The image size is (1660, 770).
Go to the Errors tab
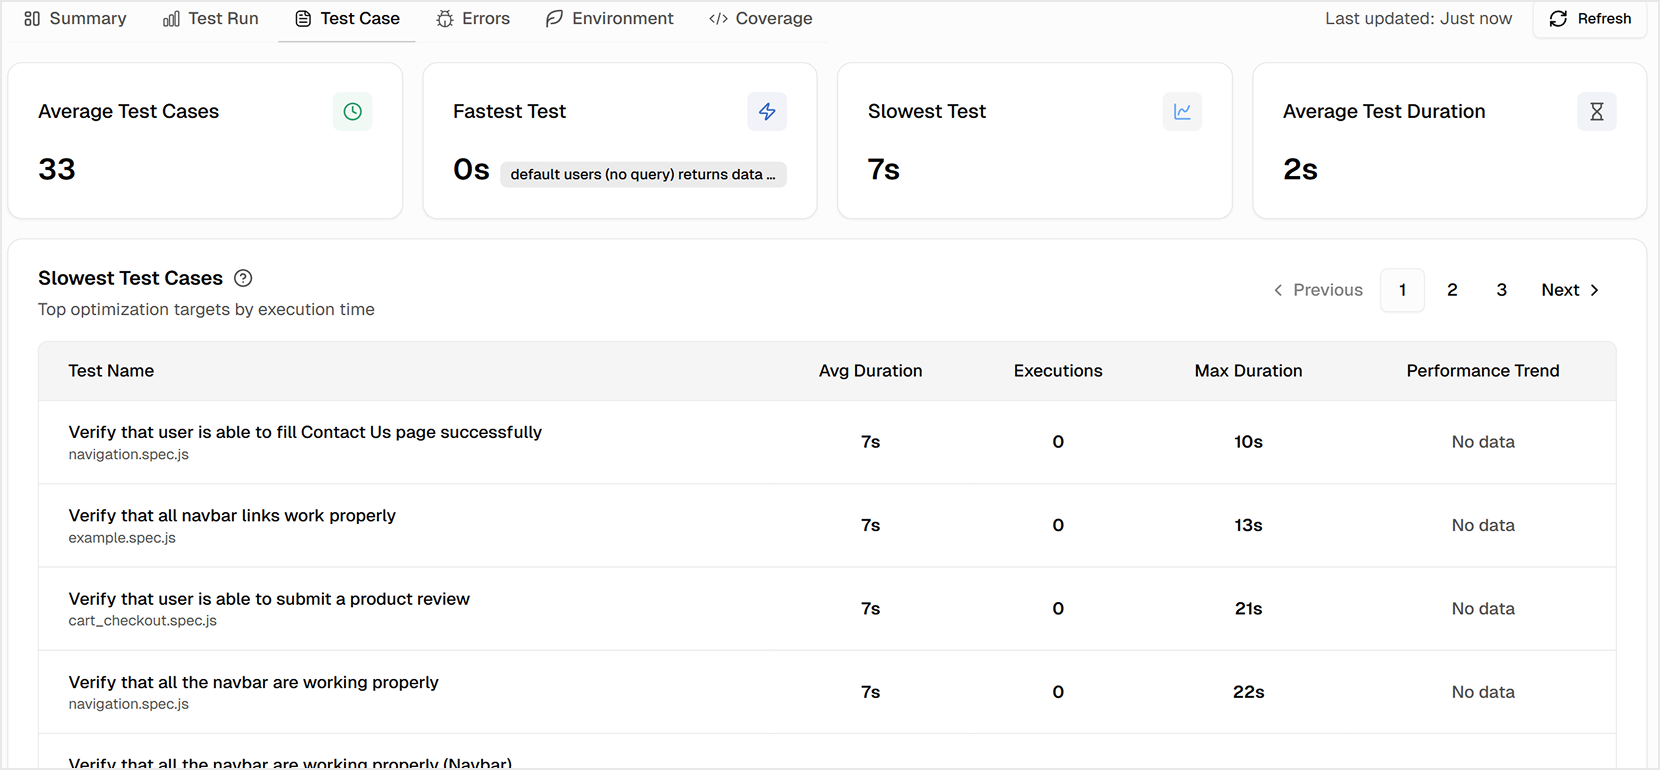coord(473,19)
